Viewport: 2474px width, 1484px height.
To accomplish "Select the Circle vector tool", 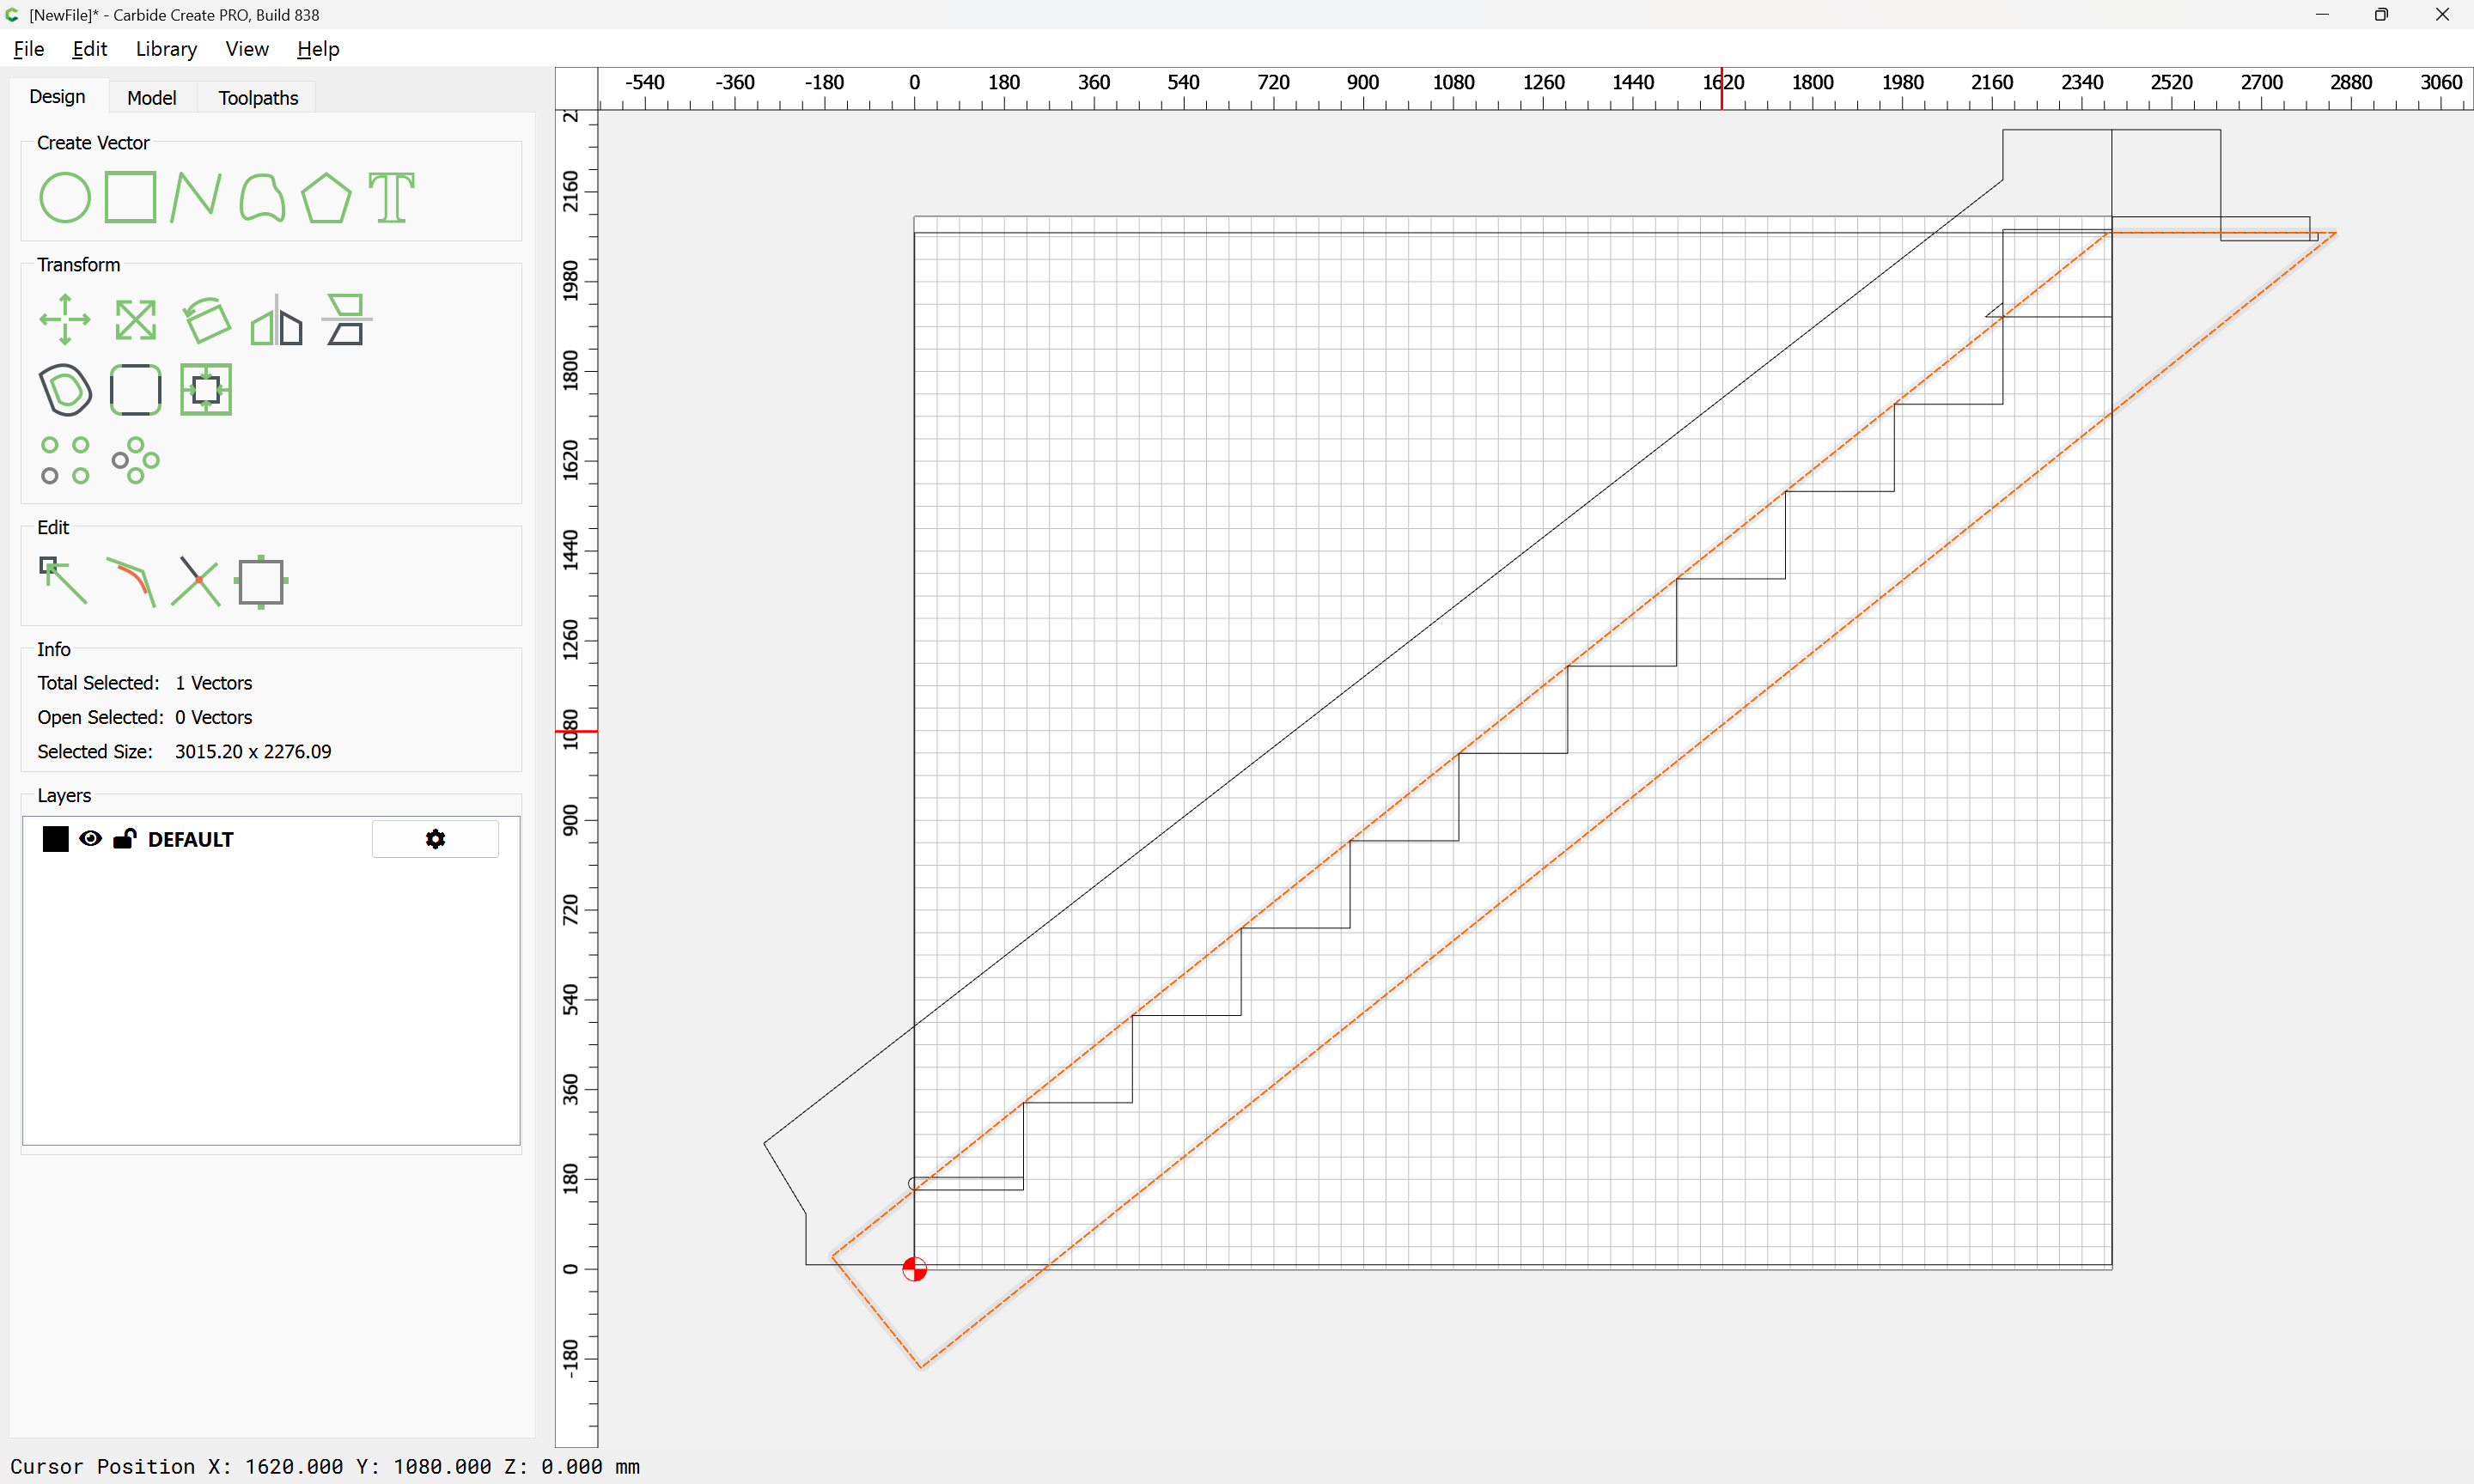I will [x=64, y=197].
